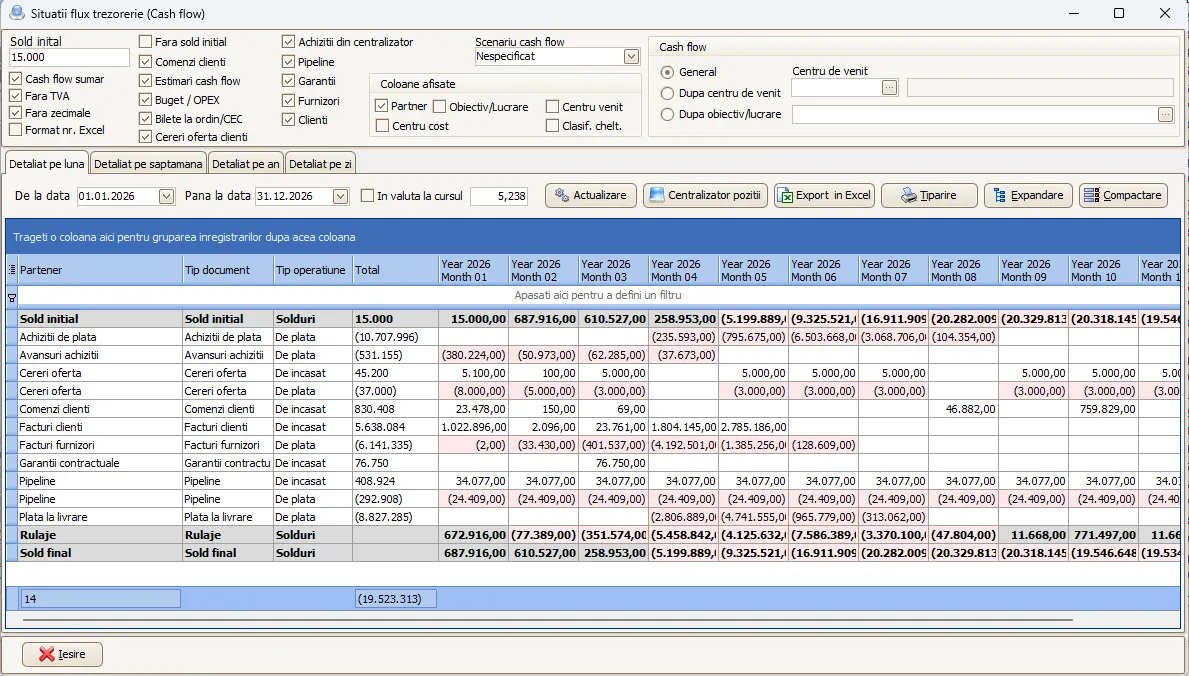Toggle the Cereri oferta clienti checkbox
The image size is (1189, 676).
146,137
